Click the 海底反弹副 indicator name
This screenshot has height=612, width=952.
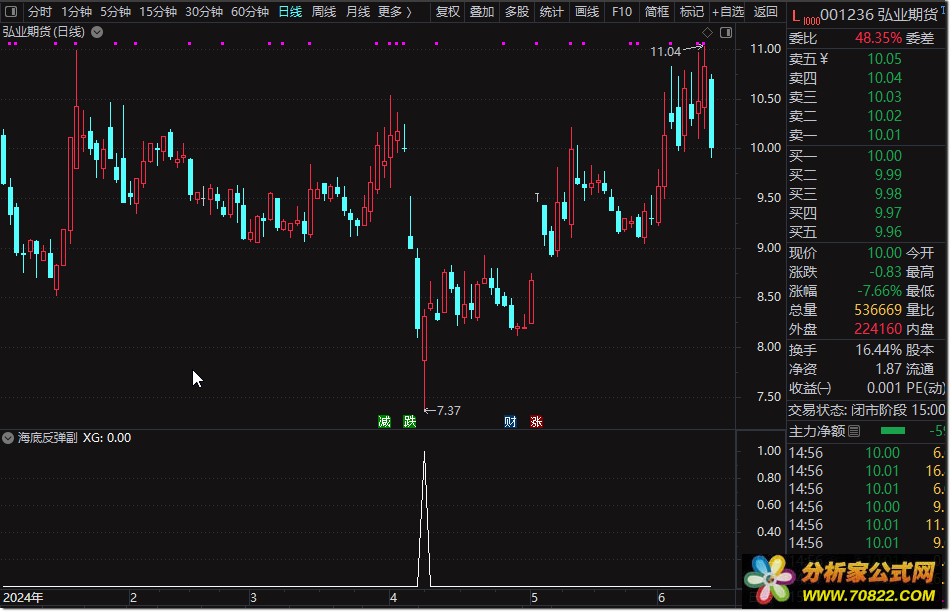click(47, 438)
